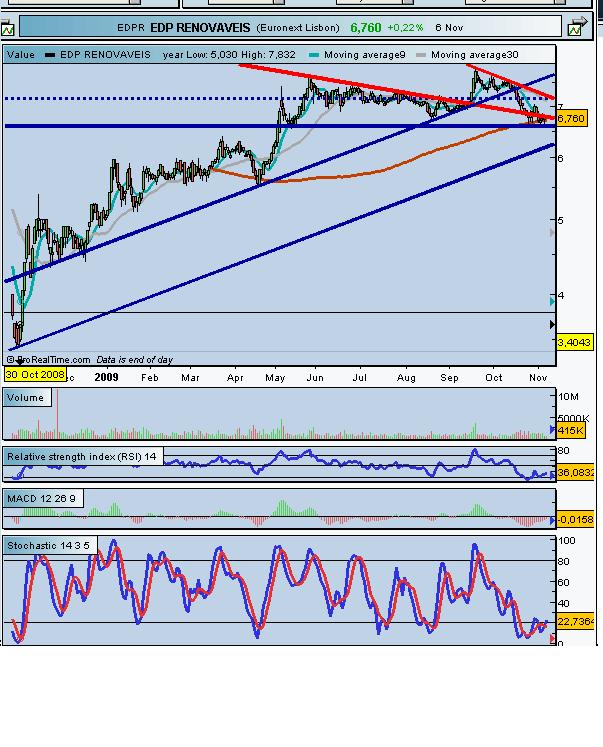Select the Value panel label
Screen dimensions: 603x747
tap(20, 55)
